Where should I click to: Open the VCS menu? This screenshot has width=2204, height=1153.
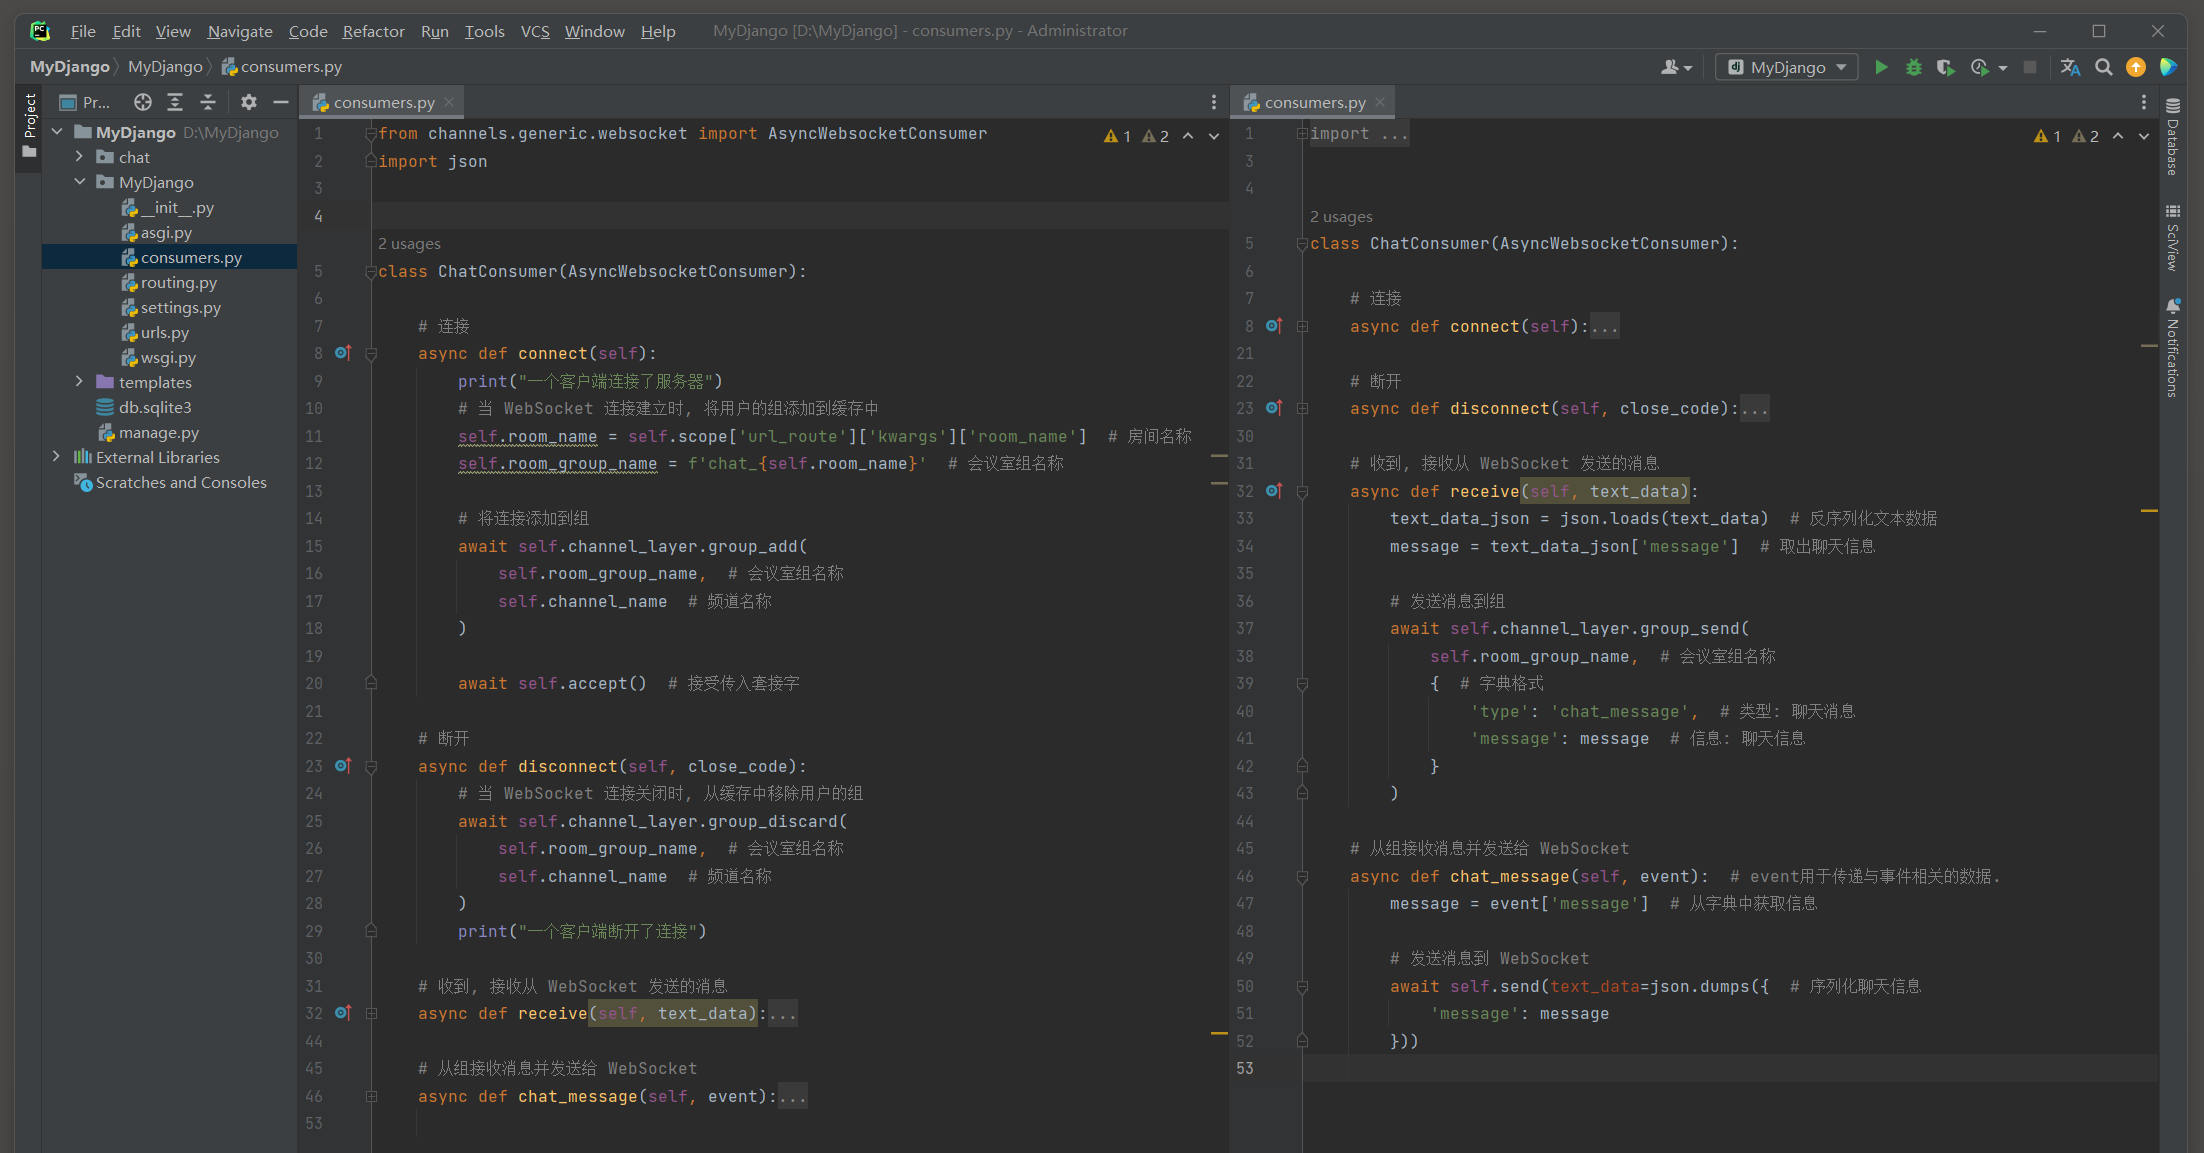pyautogui.click(x=535, y=31)
